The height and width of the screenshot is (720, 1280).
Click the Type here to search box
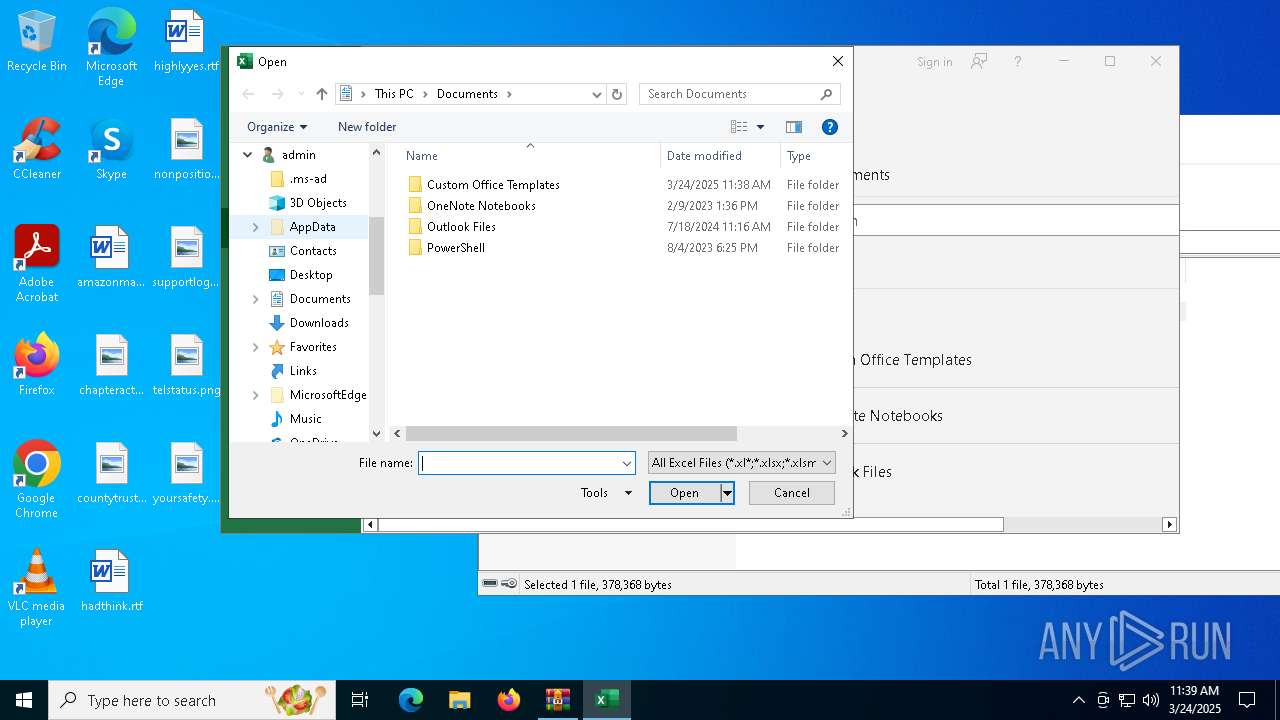point(192,700)
